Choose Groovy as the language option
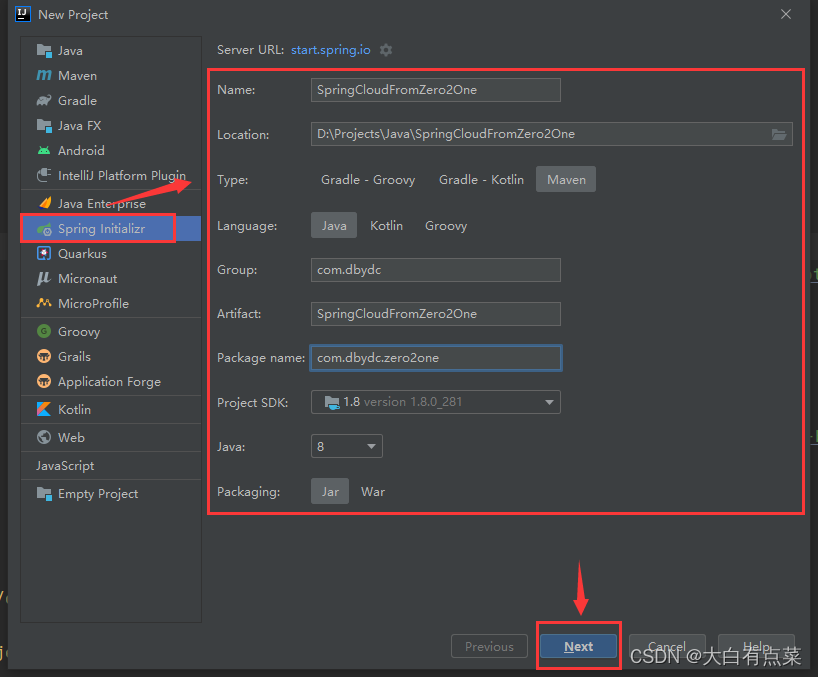This screenshot has height=677, width=818. pyautogui.click(x=446, y=225)
